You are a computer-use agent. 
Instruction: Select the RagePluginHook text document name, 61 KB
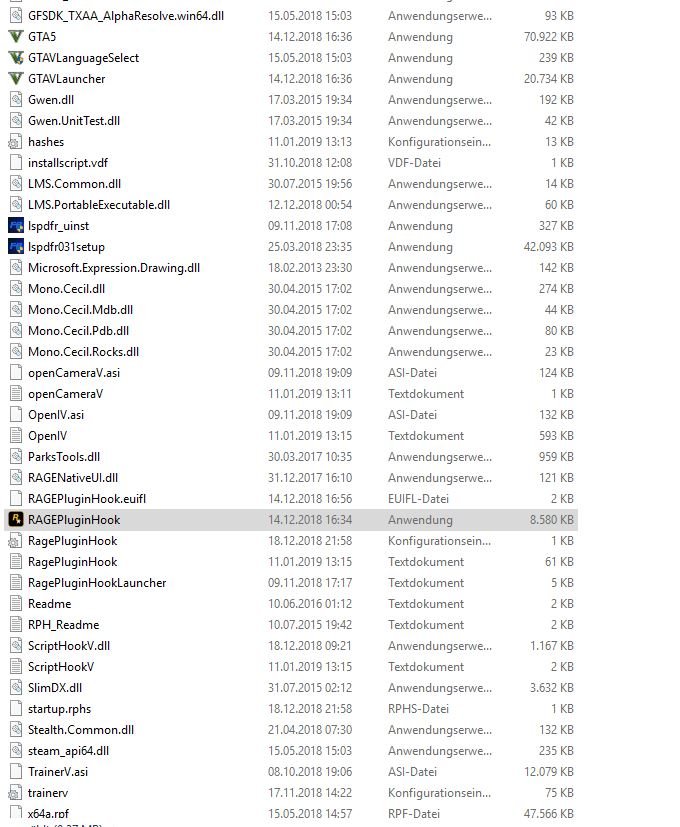point(73,562)
